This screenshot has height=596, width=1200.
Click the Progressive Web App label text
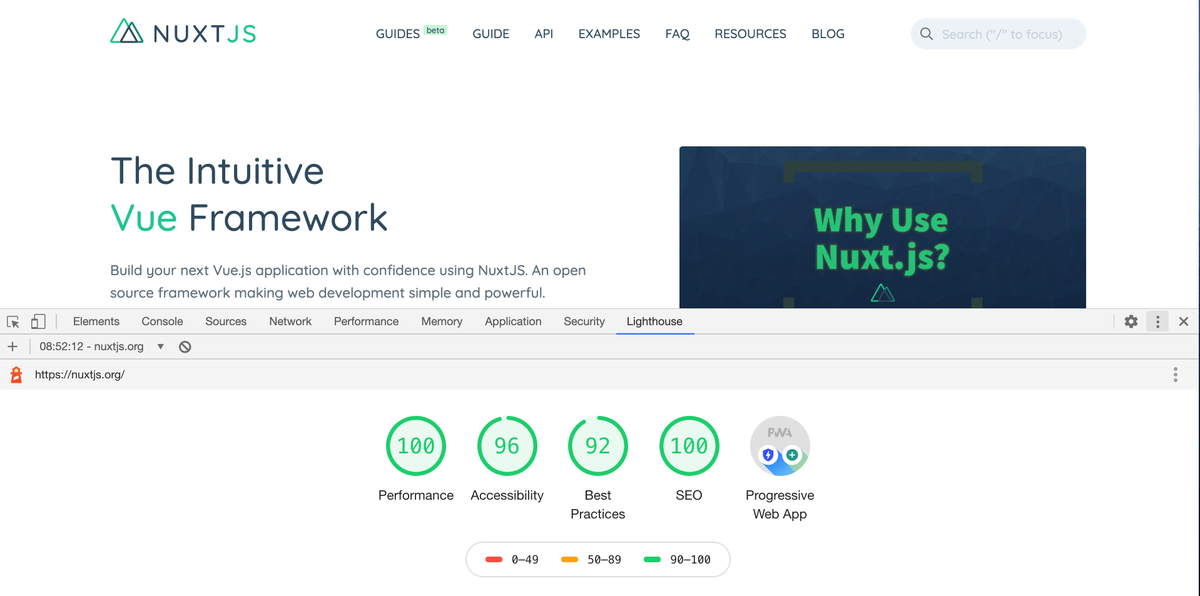pyautogui.click(x=780, y=505)
